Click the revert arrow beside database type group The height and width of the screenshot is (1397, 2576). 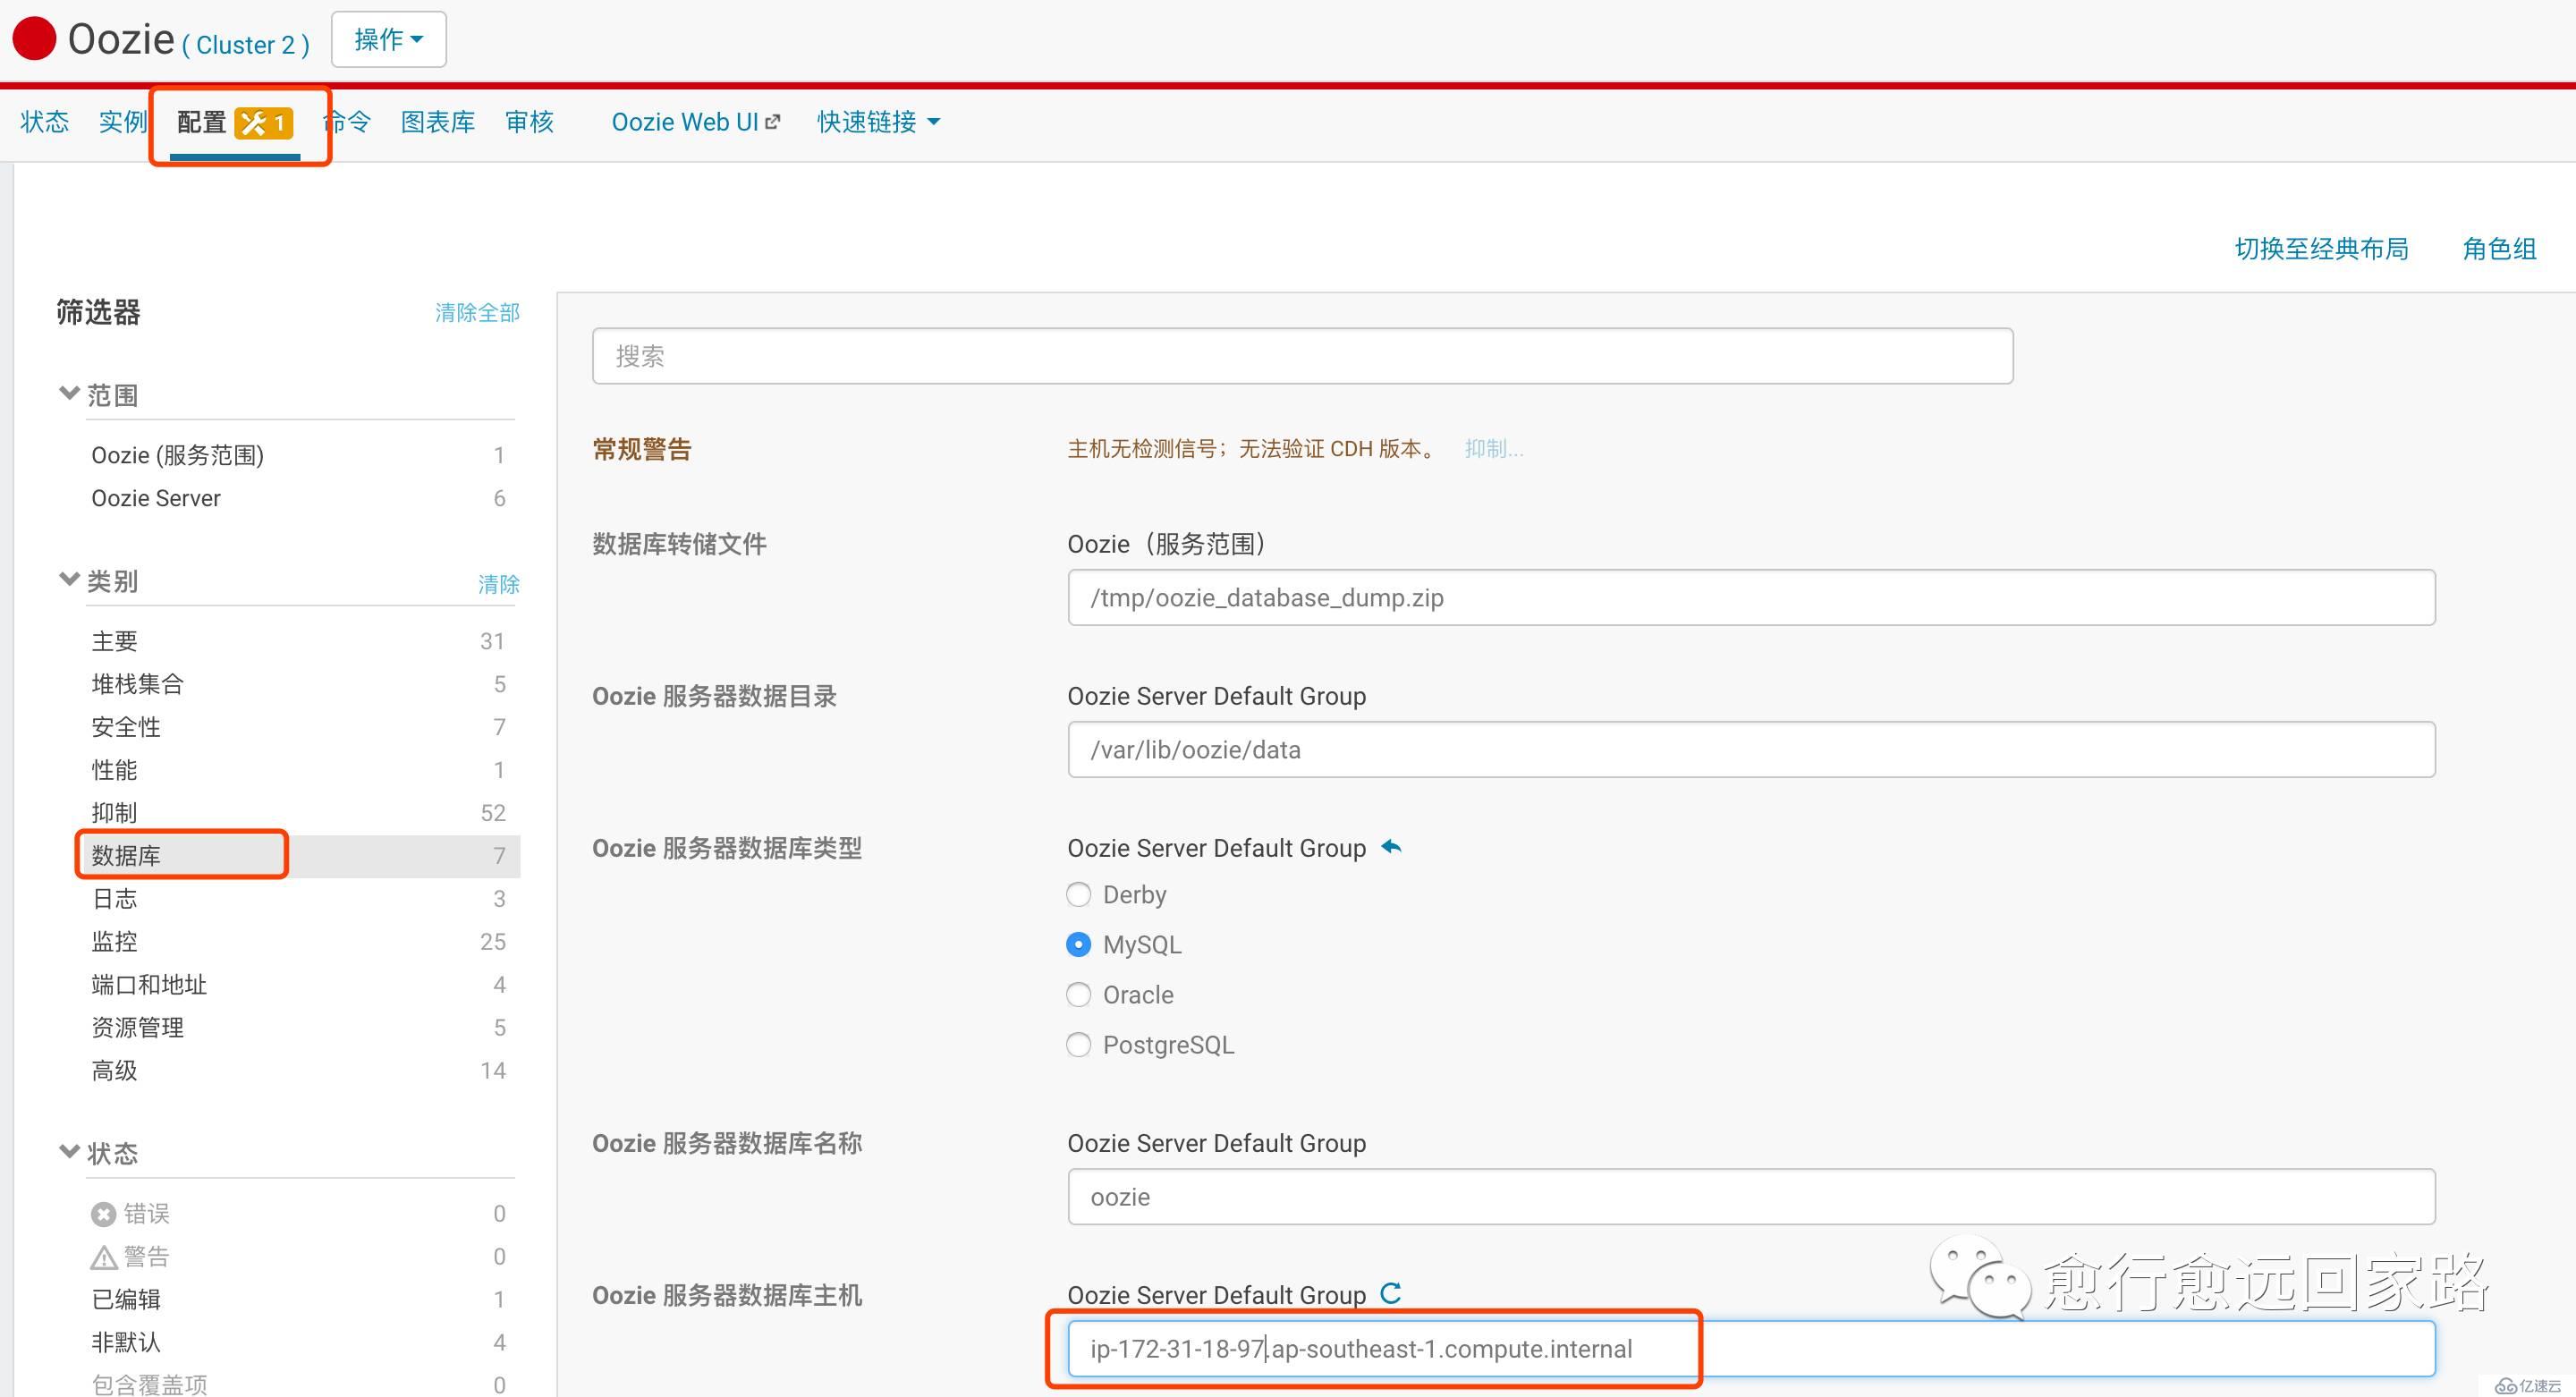pyautogui.click(x=1391, y=847)
